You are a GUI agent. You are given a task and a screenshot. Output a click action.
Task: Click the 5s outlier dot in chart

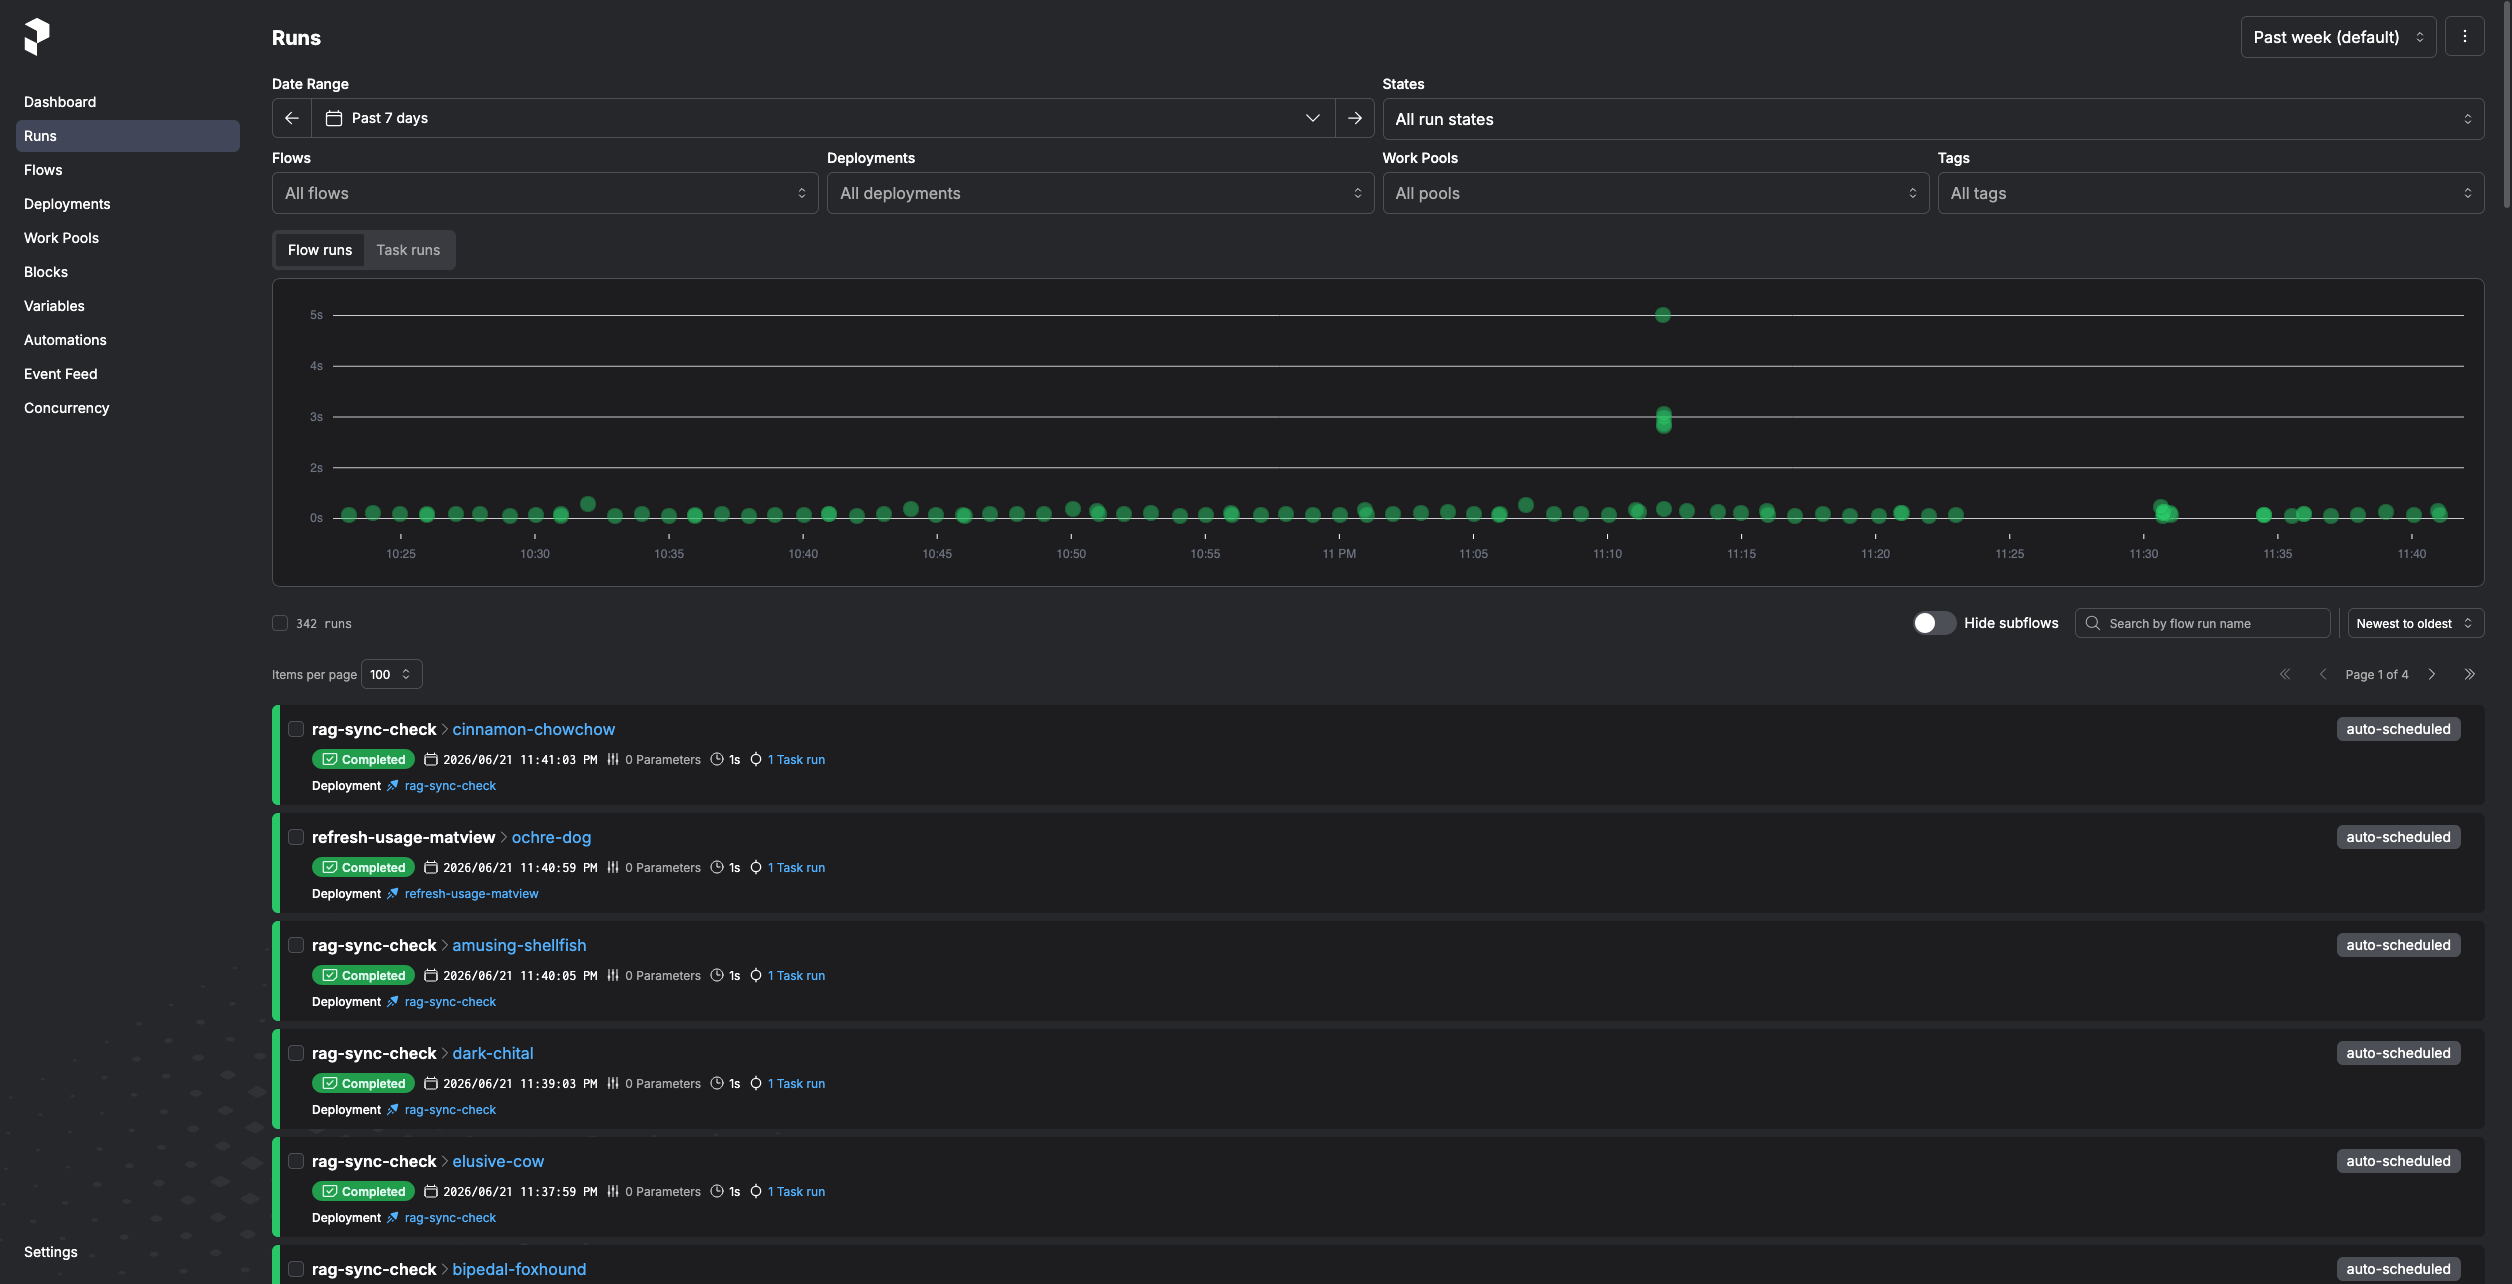1663,315
